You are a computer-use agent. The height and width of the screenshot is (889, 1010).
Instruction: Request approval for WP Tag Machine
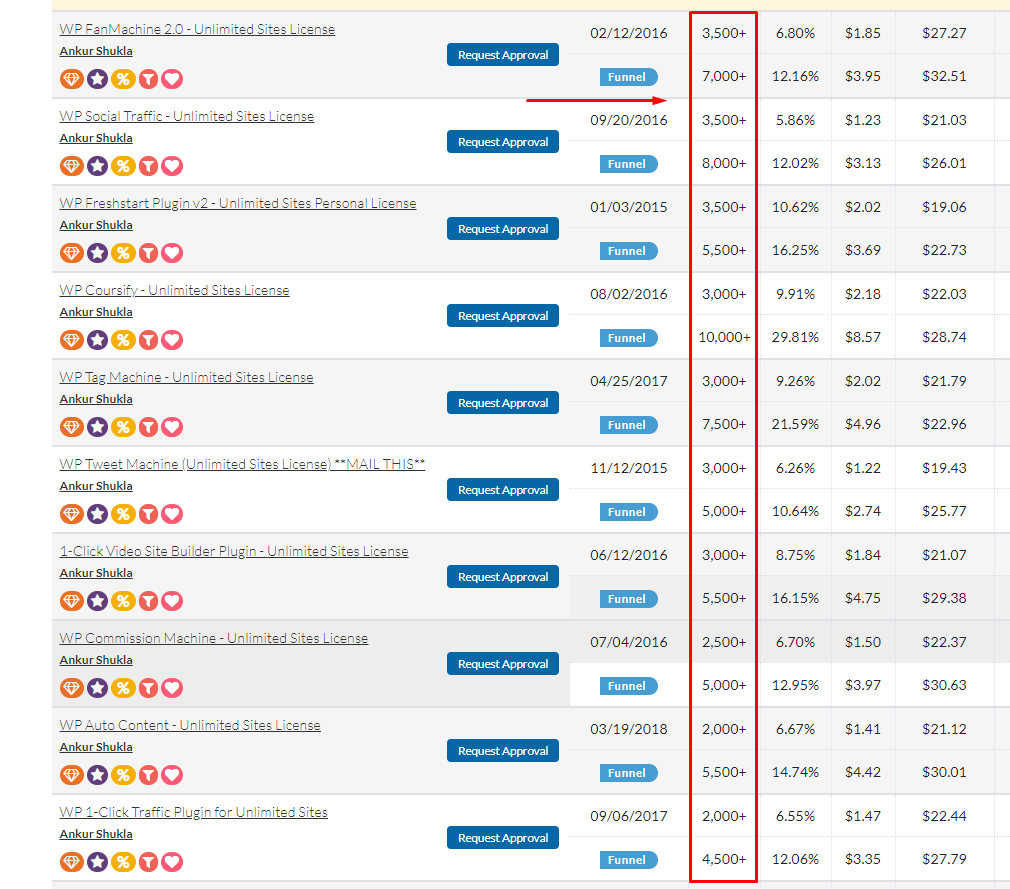503,403
